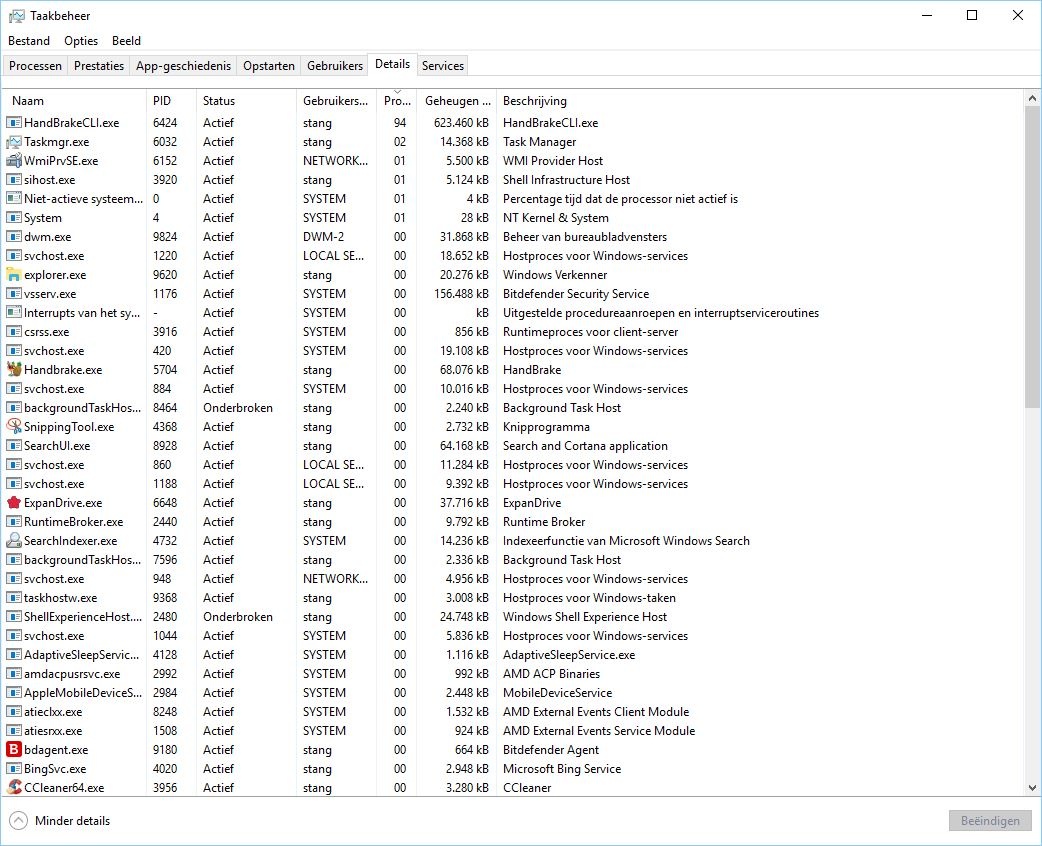1042x846 pixels.
Task: Click the HandBrakeCLI.exe process icon
Action: (13, 123)
